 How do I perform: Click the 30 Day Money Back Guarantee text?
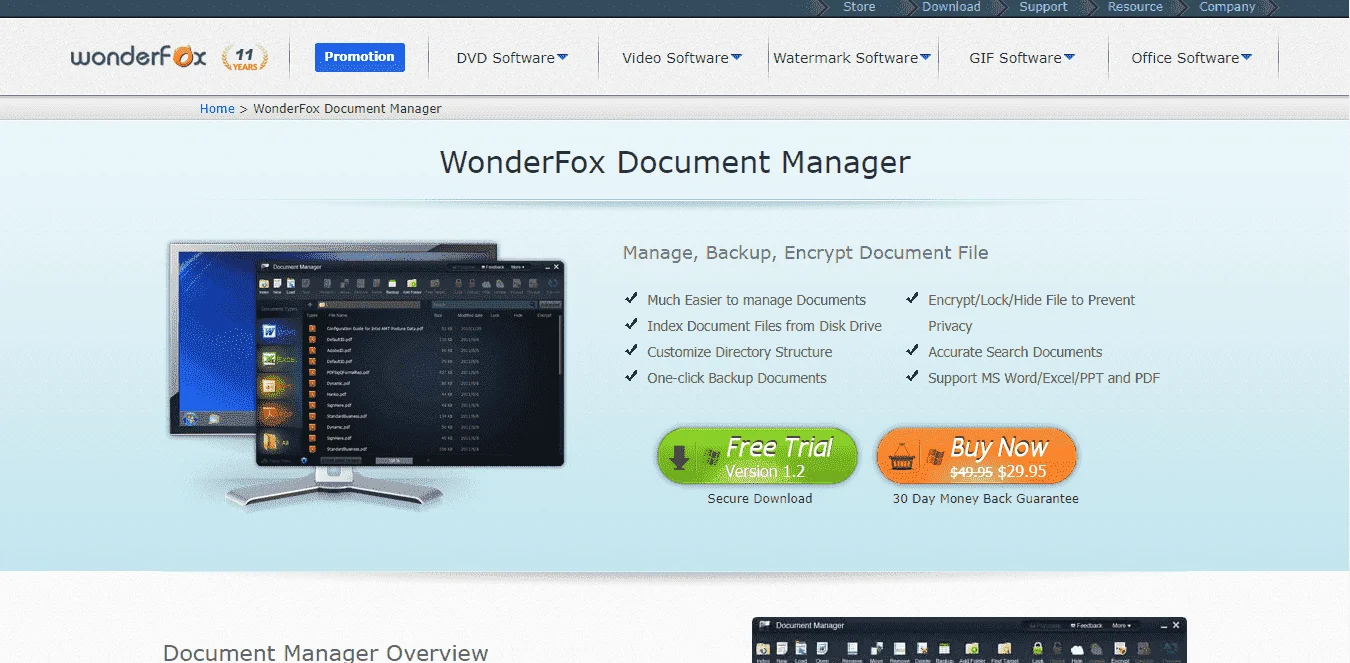985,498
